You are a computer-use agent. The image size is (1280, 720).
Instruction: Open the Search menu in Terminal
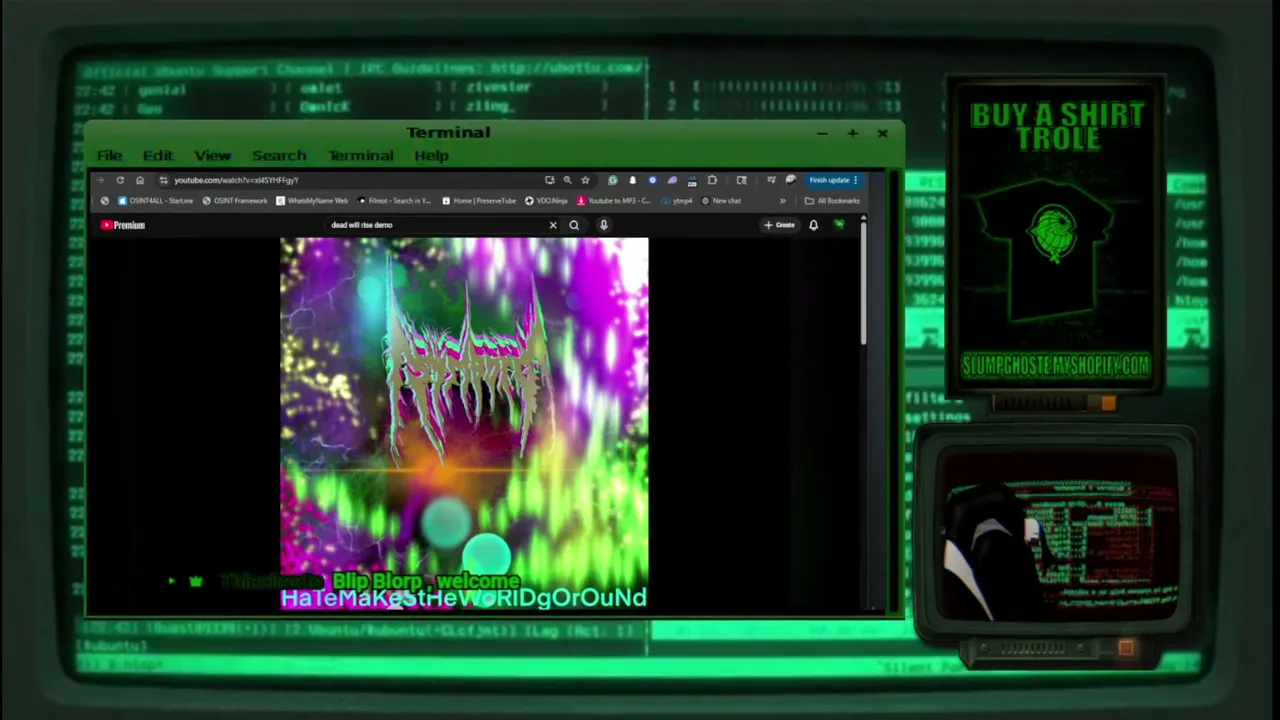click(x=279, y=156)
